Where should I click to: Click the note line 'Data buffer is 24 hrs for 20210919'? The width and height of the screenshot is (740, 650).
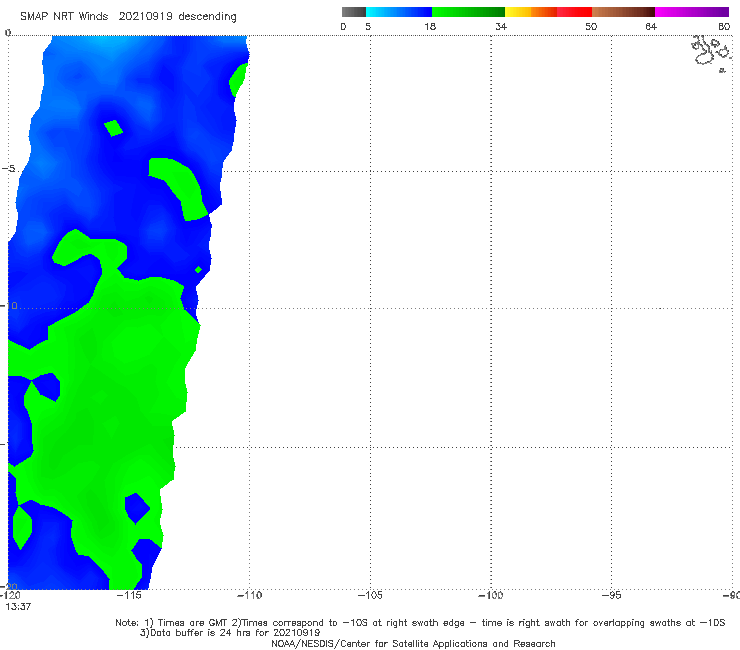[x=230, y=633]
